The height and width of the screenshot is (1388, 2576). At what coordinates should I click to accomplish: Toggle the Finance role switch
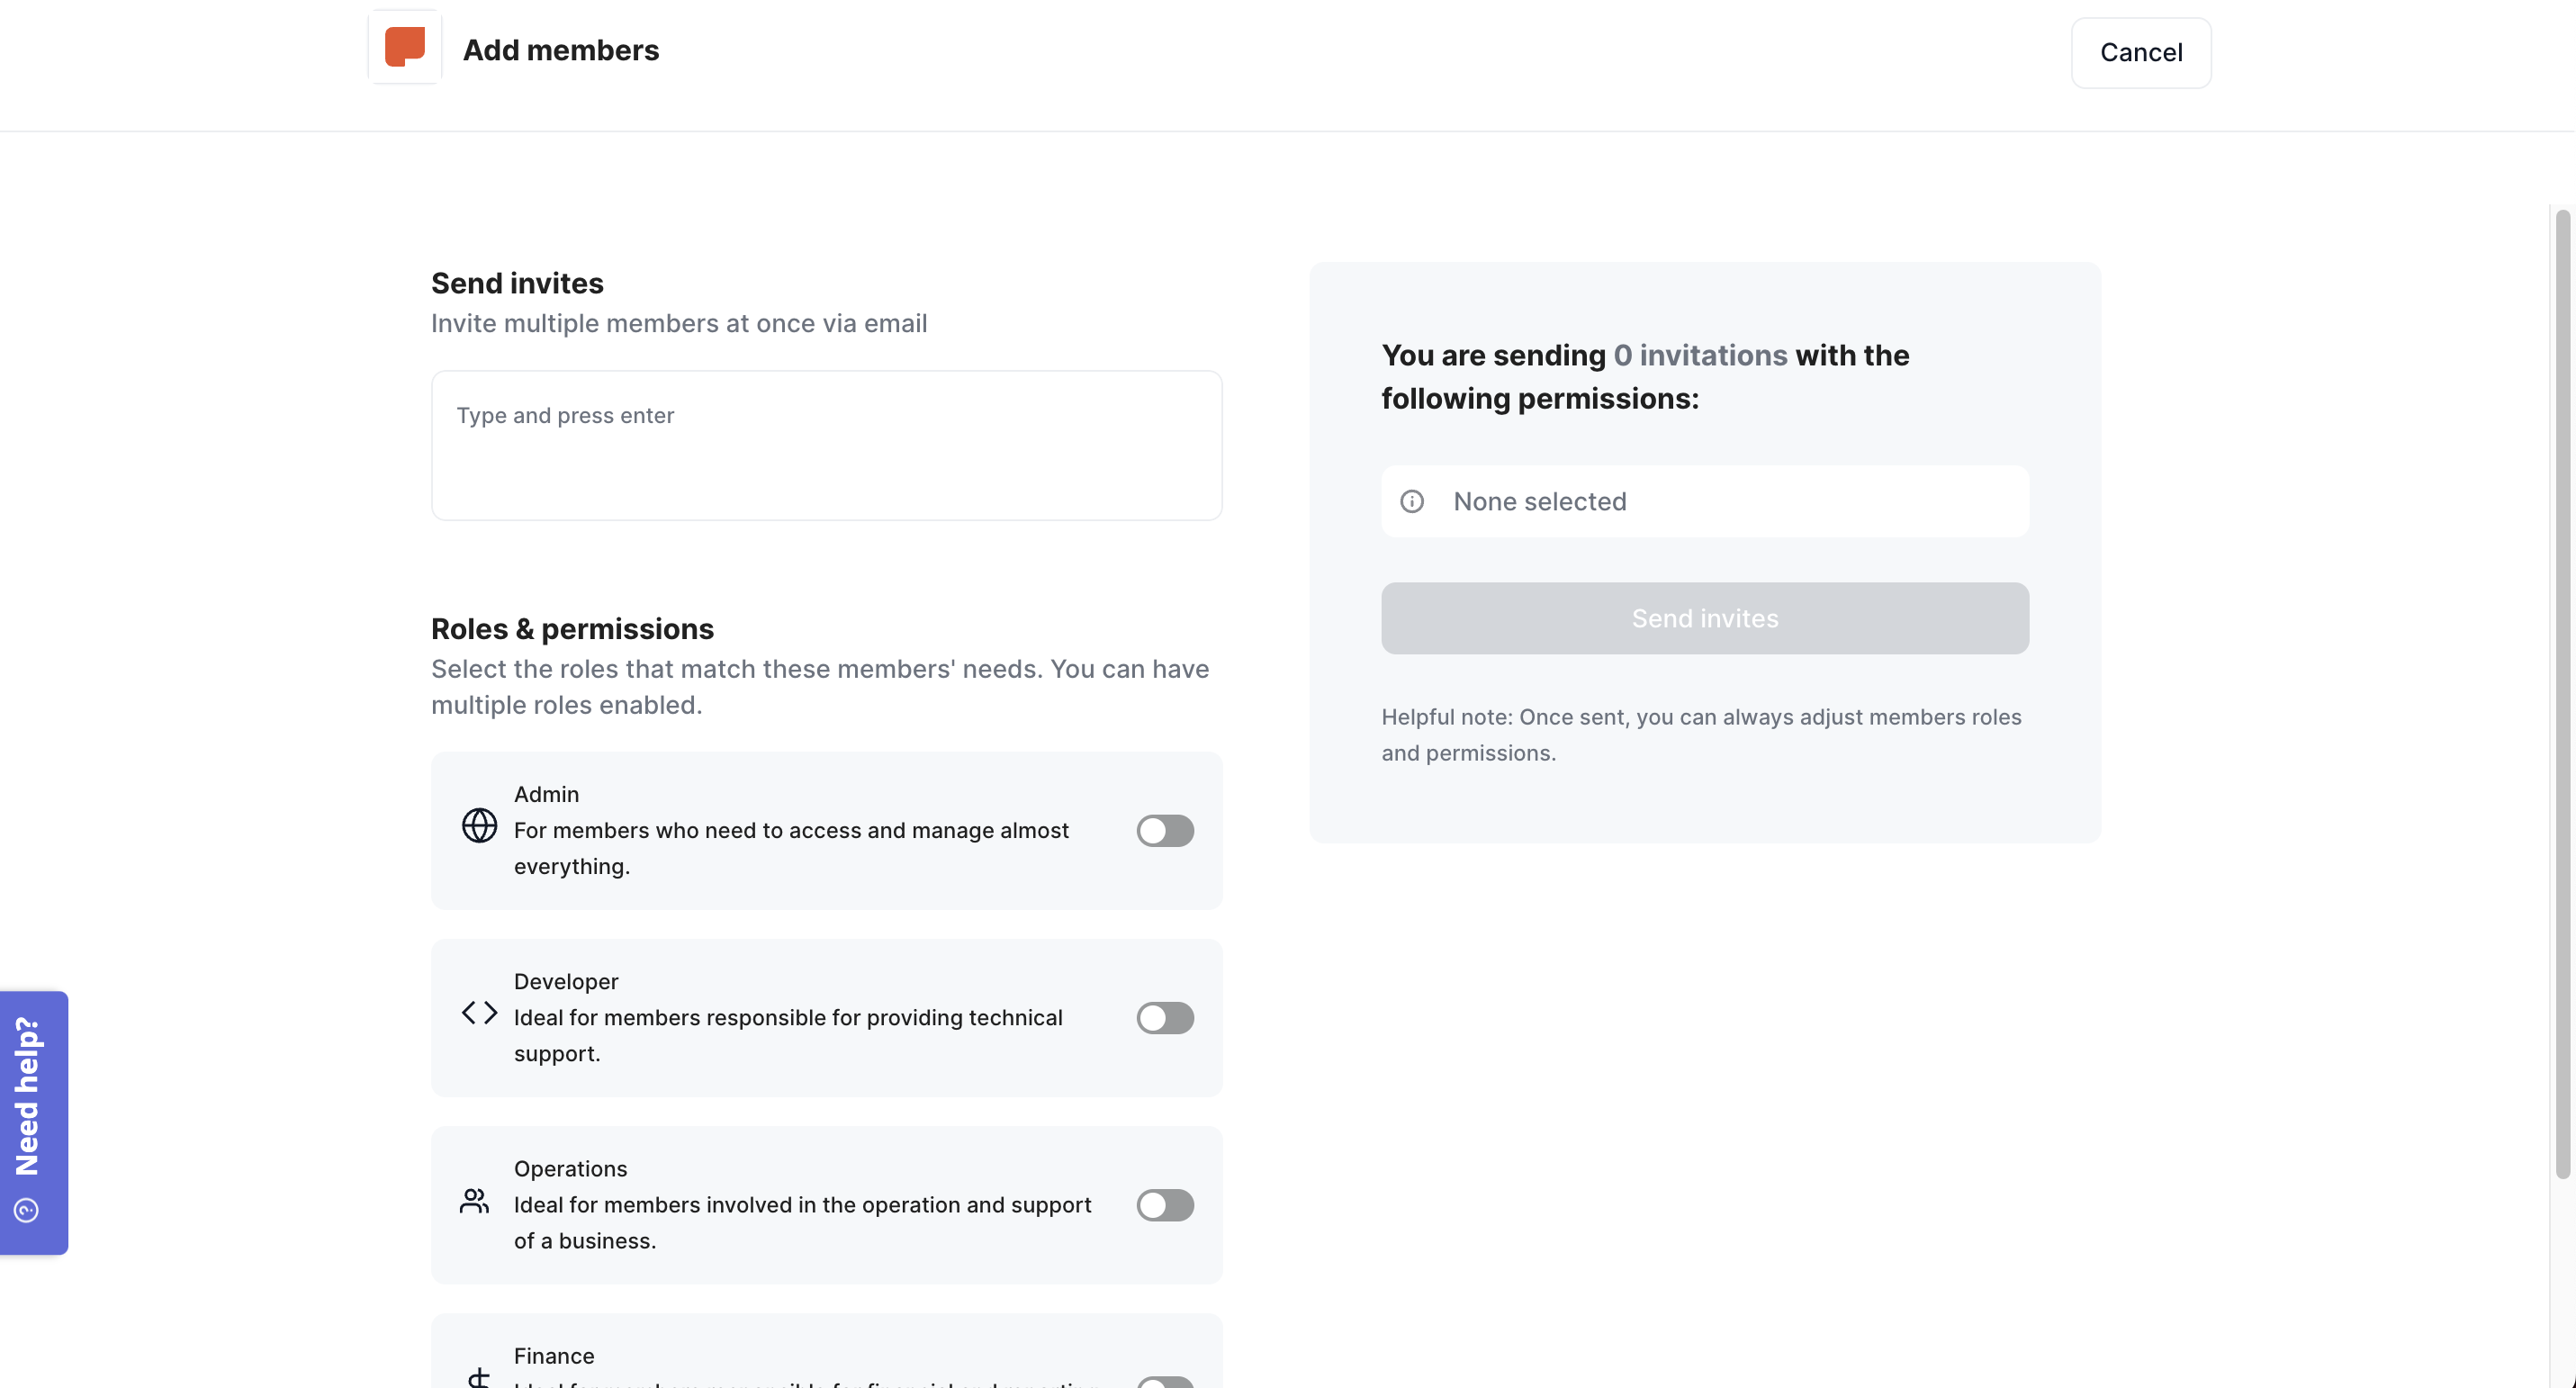[x=1164, y=1381]
